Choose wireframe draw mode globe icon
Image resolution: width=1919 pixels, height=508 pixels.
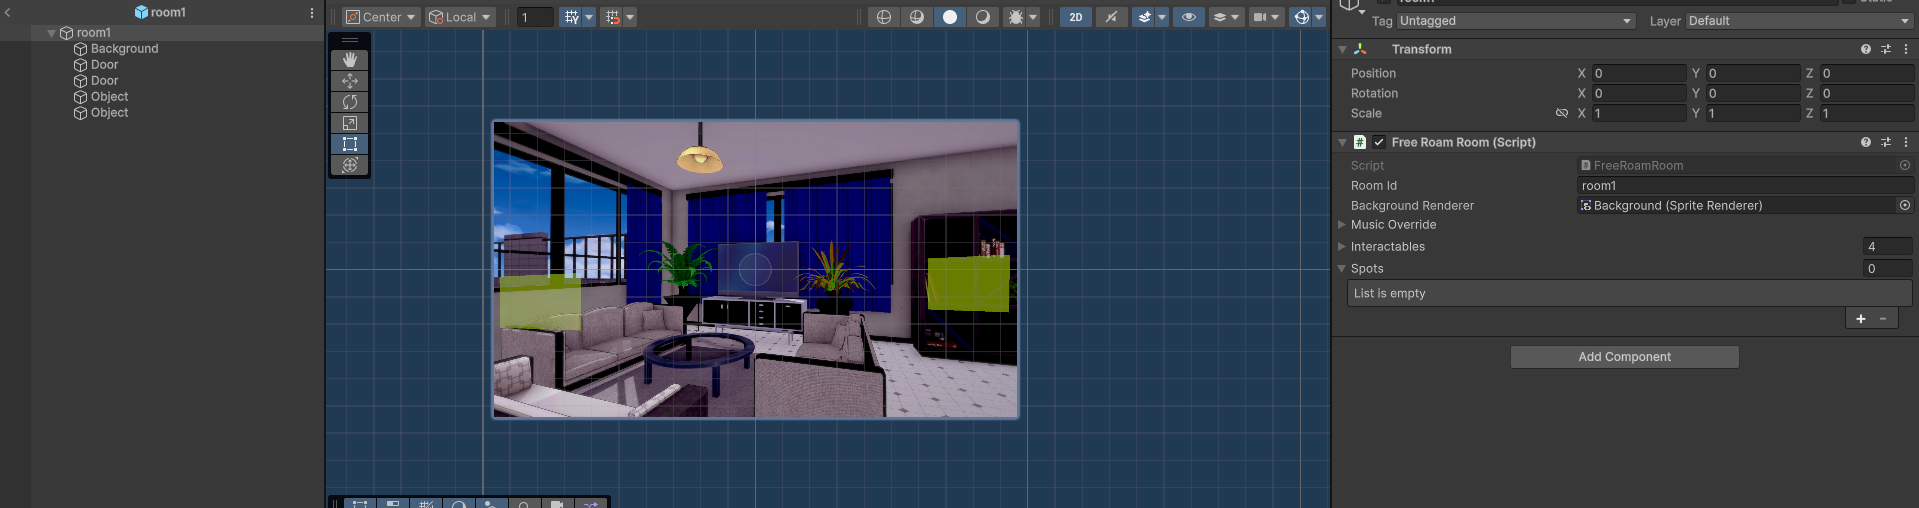883,17
